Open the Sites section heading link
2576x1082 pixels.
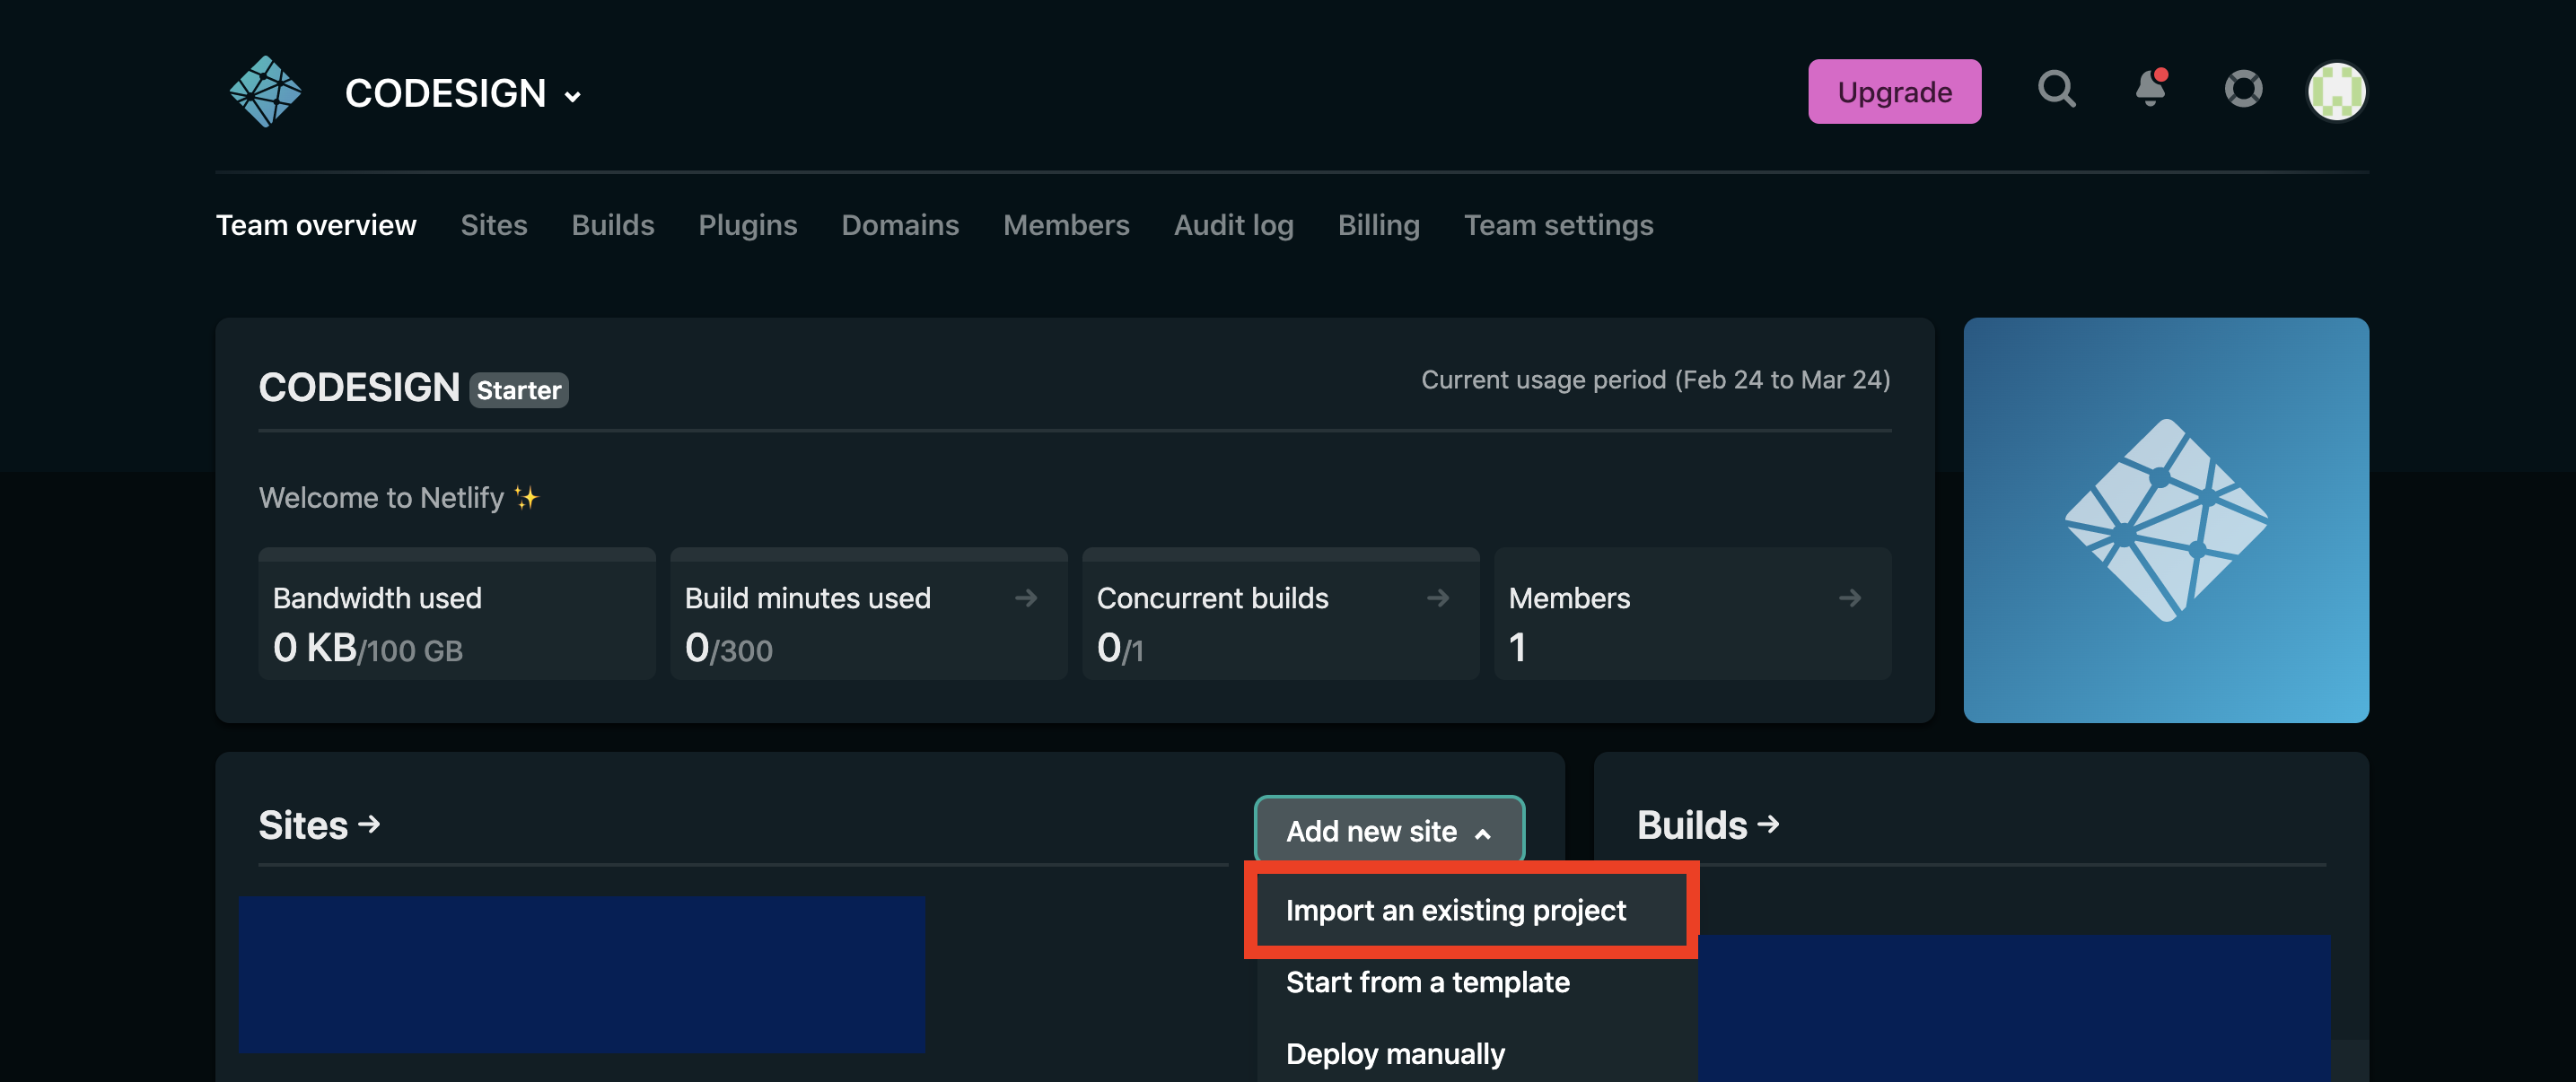click(x=319, y=825)
